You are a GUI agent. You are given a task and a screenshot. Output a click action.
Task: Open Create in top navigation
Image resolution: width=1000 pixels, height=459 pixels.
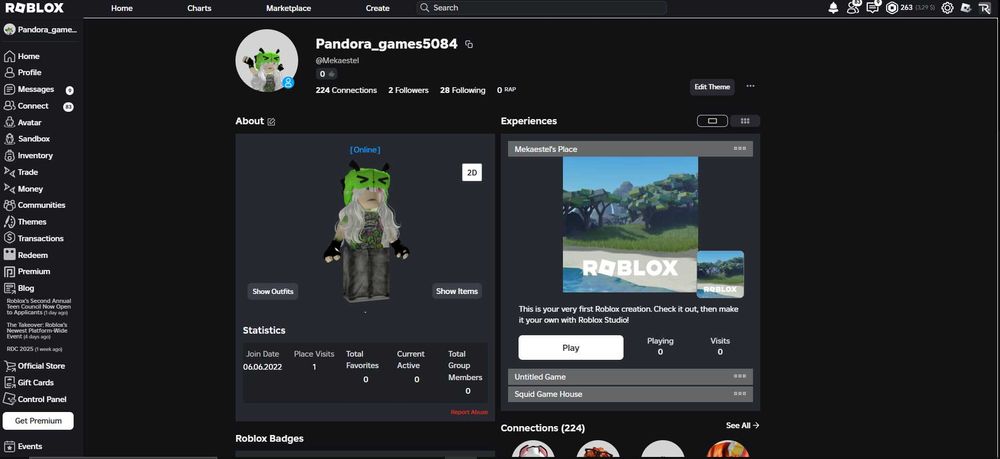coord(378,8)
